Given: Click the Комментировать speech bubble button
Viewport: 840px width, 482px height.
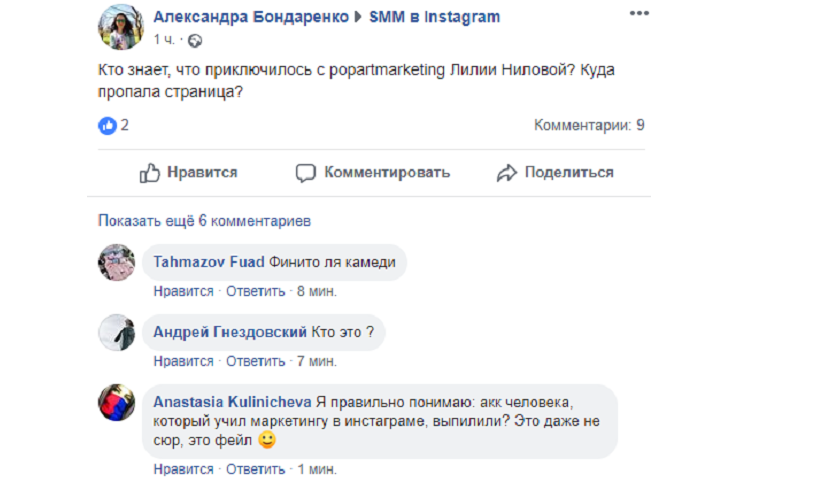Looking at the screenshot, I should [373, 173].
